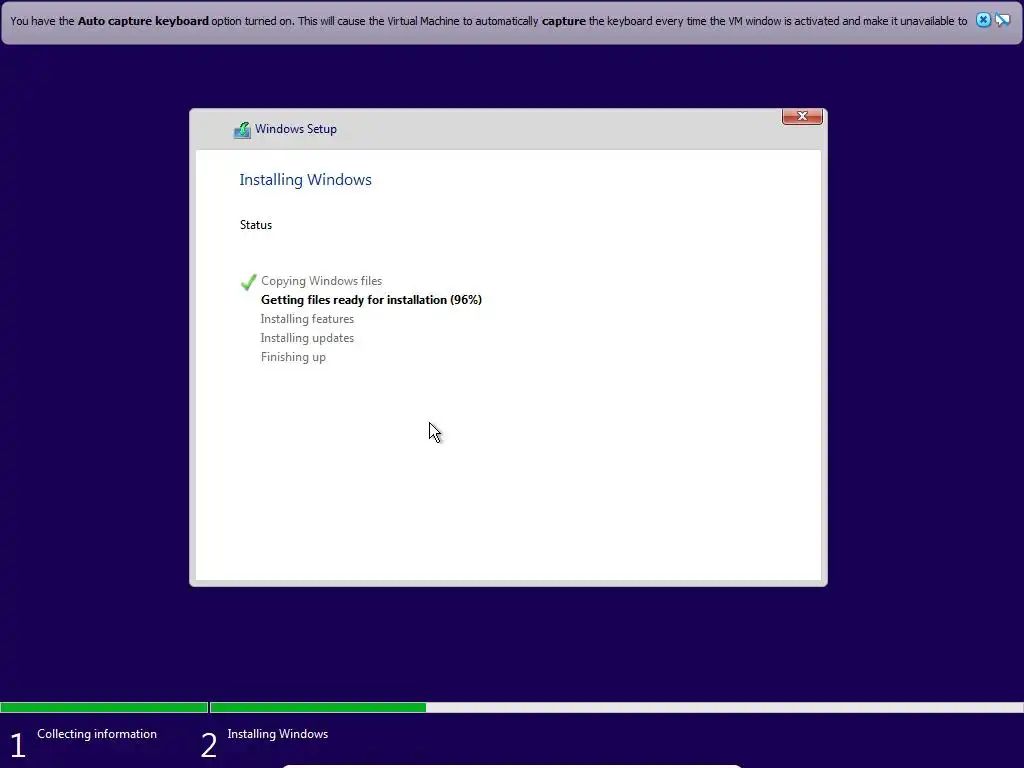The image size is (1024, 768).
Task: Click the green checkmark beside Copying Windows files
Action: [x=248, y=281]
